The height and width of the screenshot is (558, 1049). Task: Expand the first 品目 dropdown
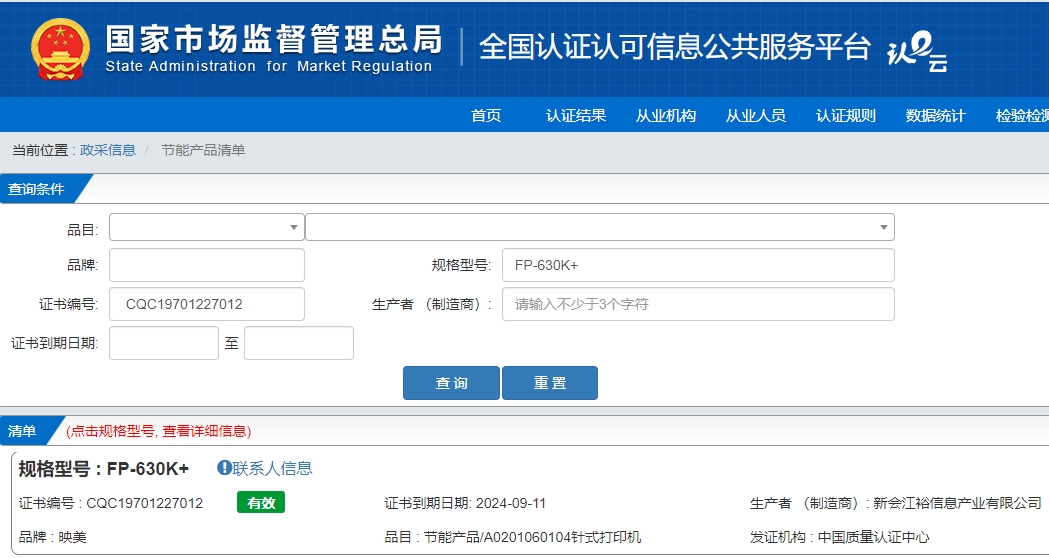[x=207, y=227]
